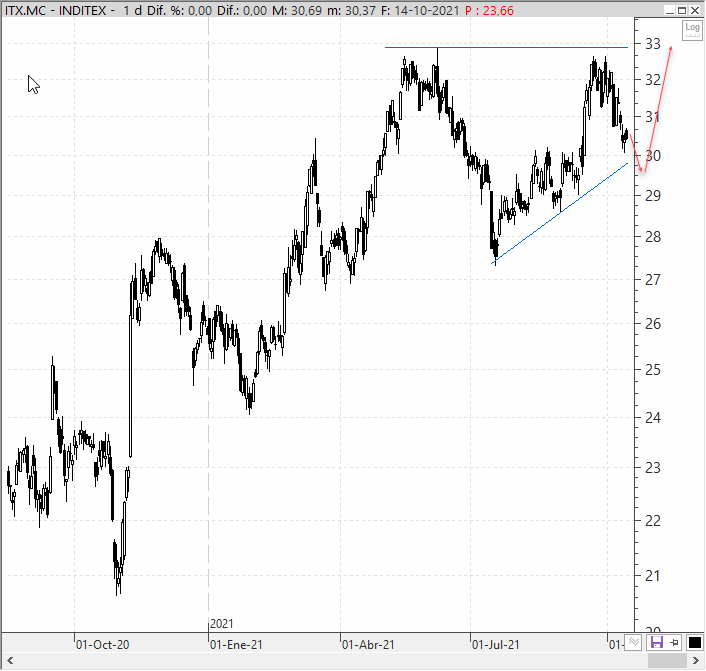The width and height of the screenshot is (706, 671).
Task: Click the M: 30,69 maximum value
Action: click(x=297, y=10)
